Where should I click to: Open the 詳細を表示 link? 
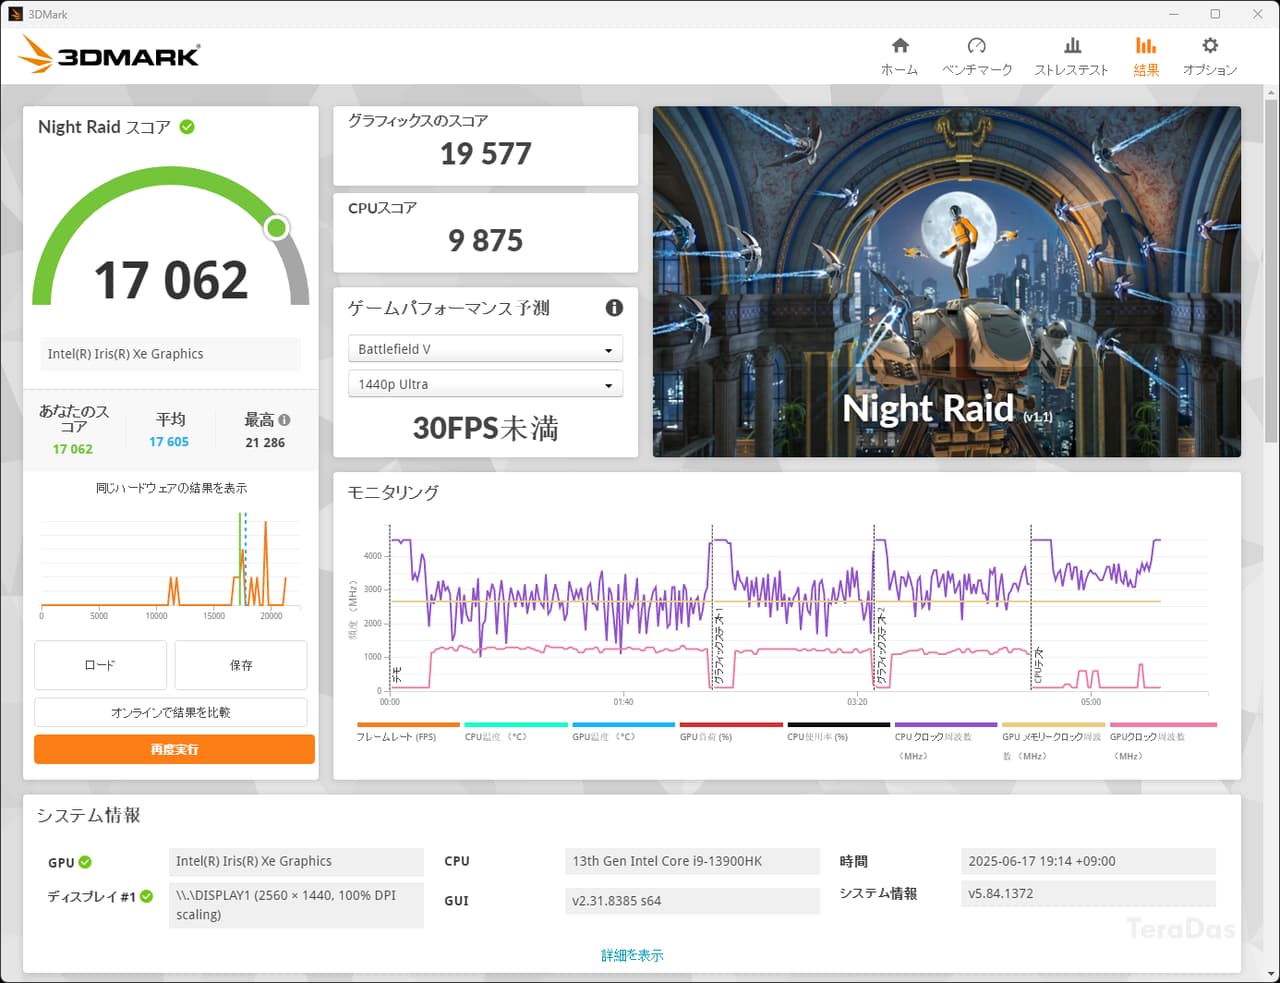tap(632, 955)
